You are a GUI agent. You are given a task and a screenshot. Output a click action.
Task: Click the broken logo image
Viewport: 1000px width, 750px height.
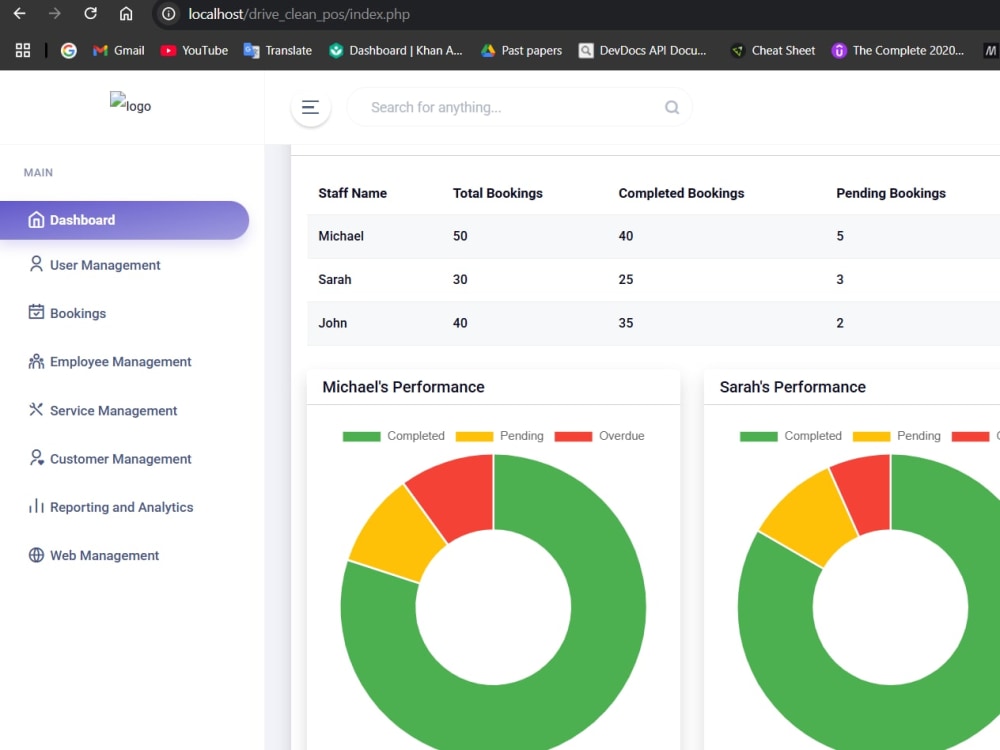[x=130, y=103]
